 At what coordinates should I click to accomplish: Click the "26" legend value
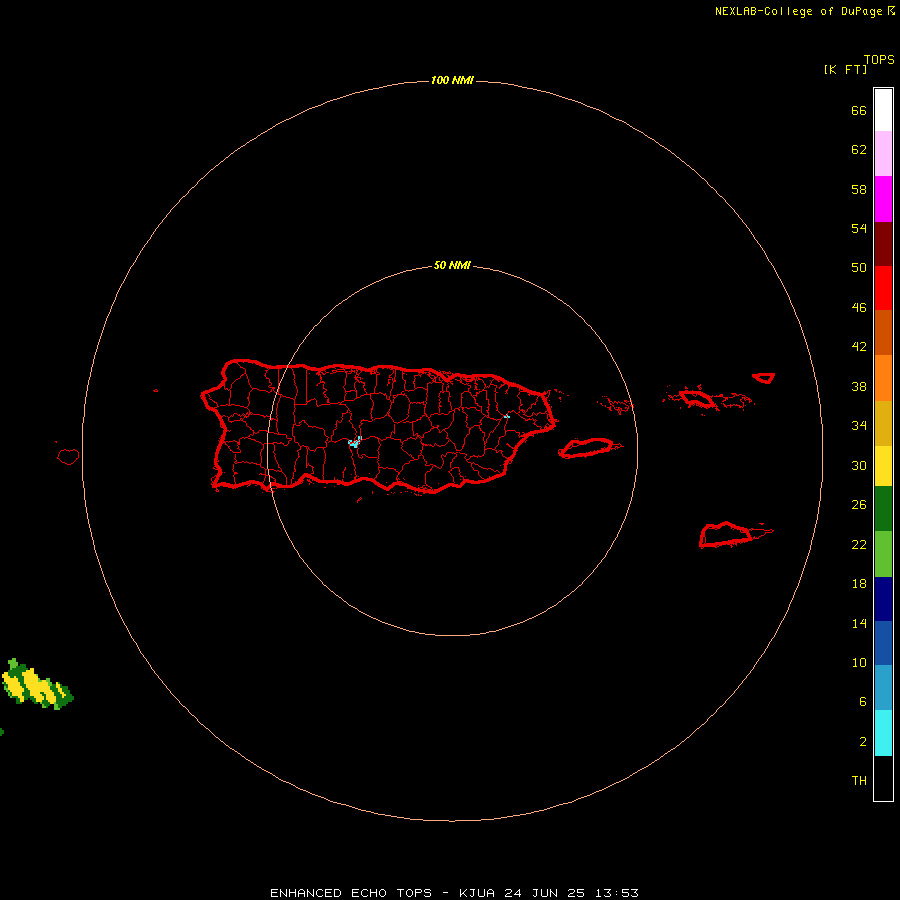point(859,505)
